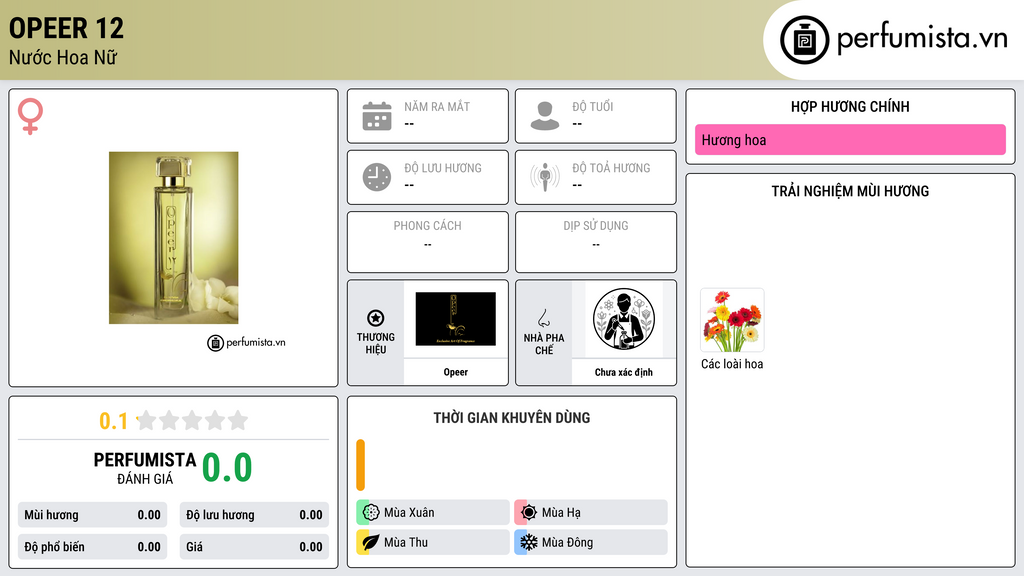The width and height of the screenshot is (1024, 576).
Task: Click the Trải nghiệm mùi hương heading
Action: click(850, 191)
